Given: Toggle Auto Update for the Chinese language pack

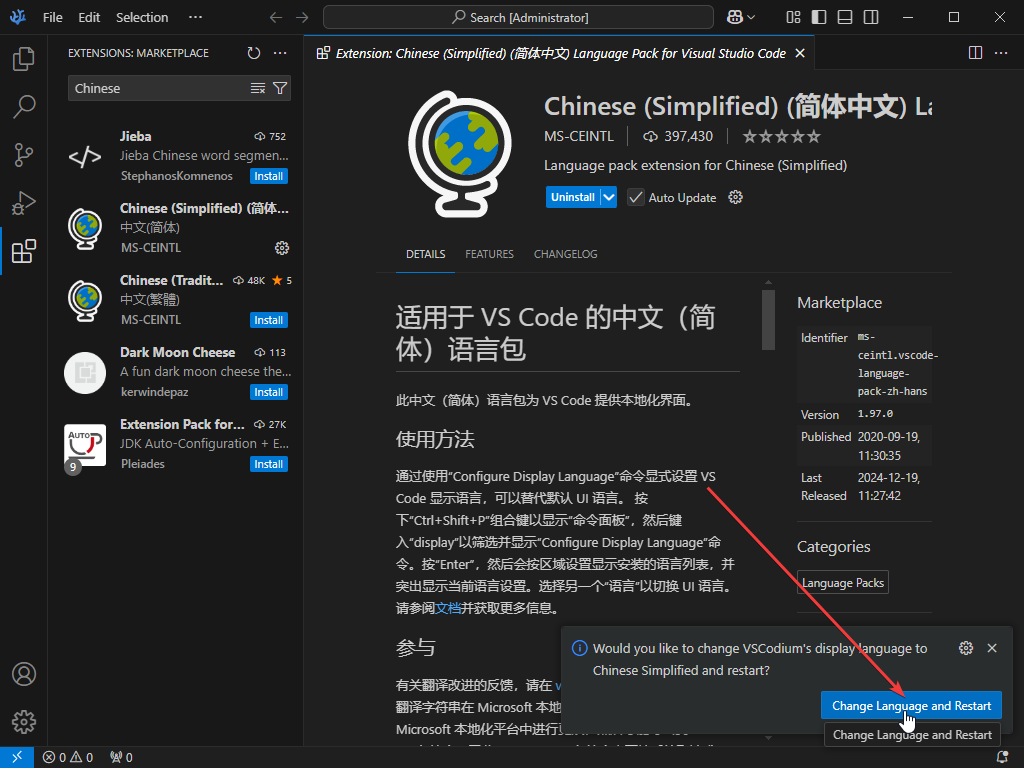Looking at the screenshot, I should (x=635, y=197).
